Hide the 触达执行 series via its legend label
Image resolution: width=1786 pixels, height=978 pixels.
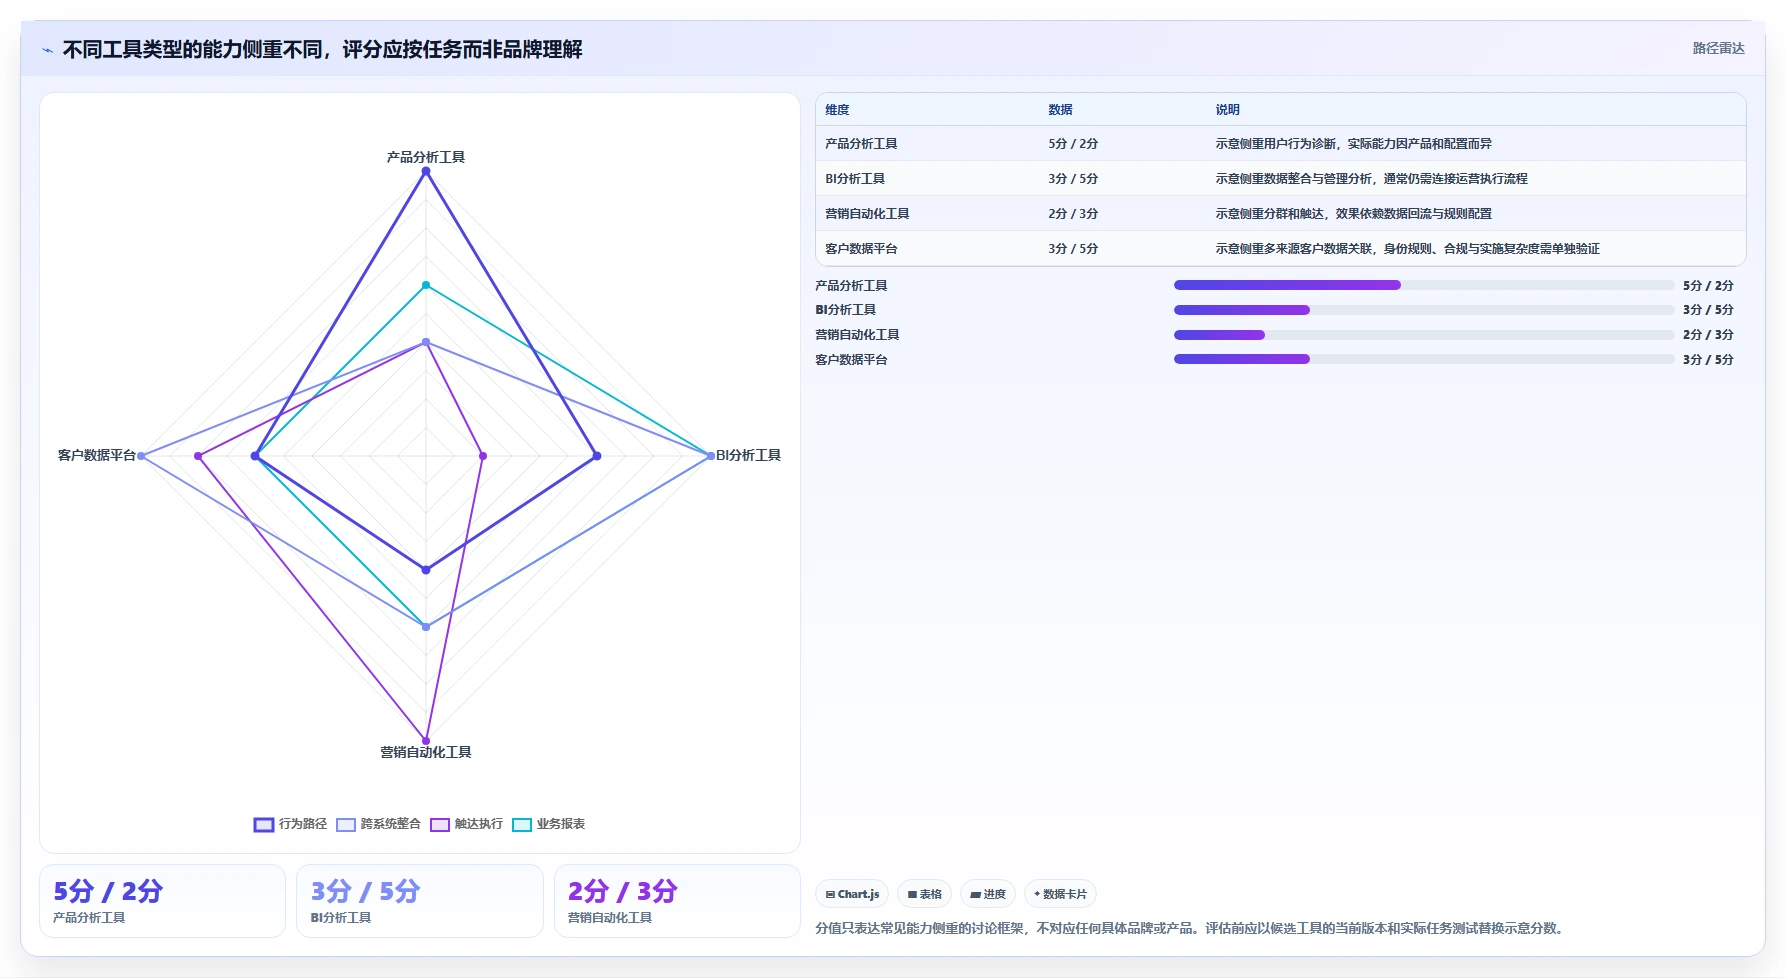pyautogui.click(x=479, y=824)
